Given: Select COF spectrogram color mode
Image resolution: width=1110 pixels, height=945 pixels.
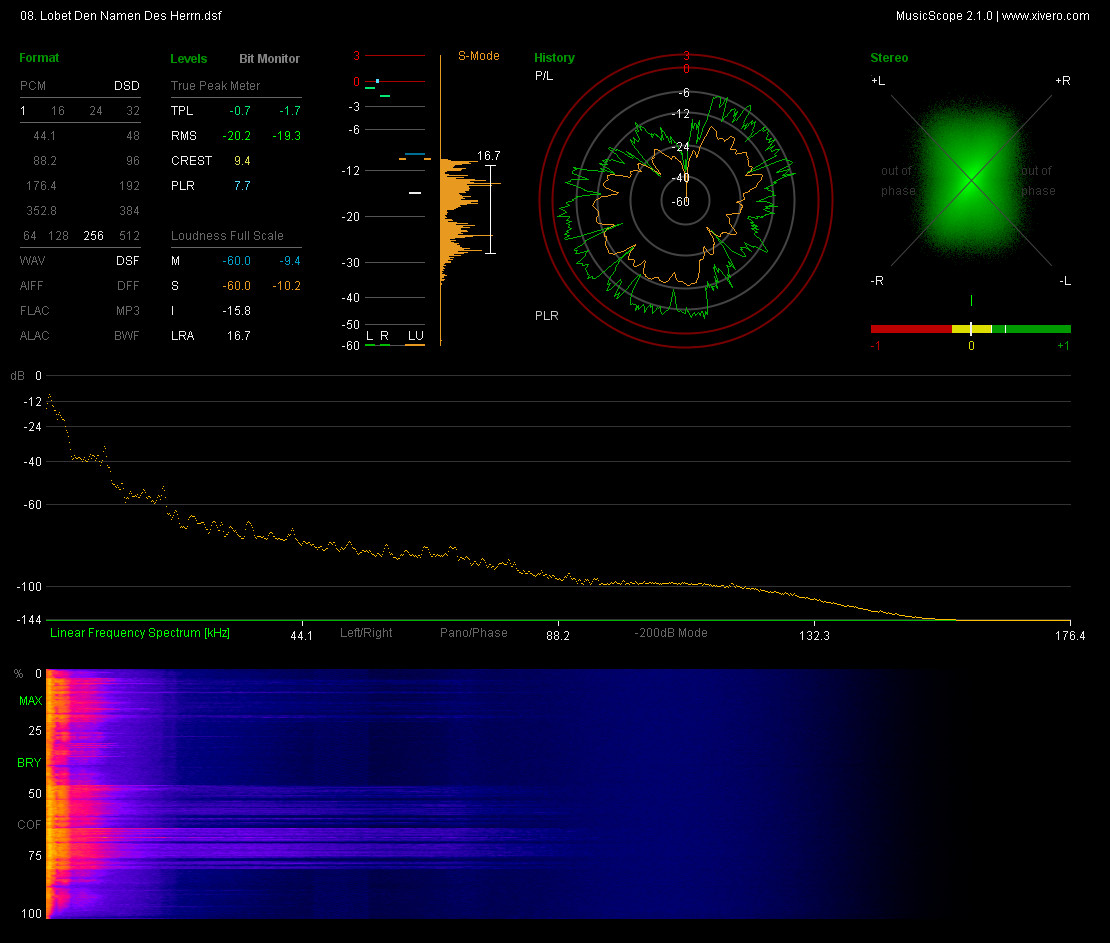Looking at the screenshot, I should point(29,825).
